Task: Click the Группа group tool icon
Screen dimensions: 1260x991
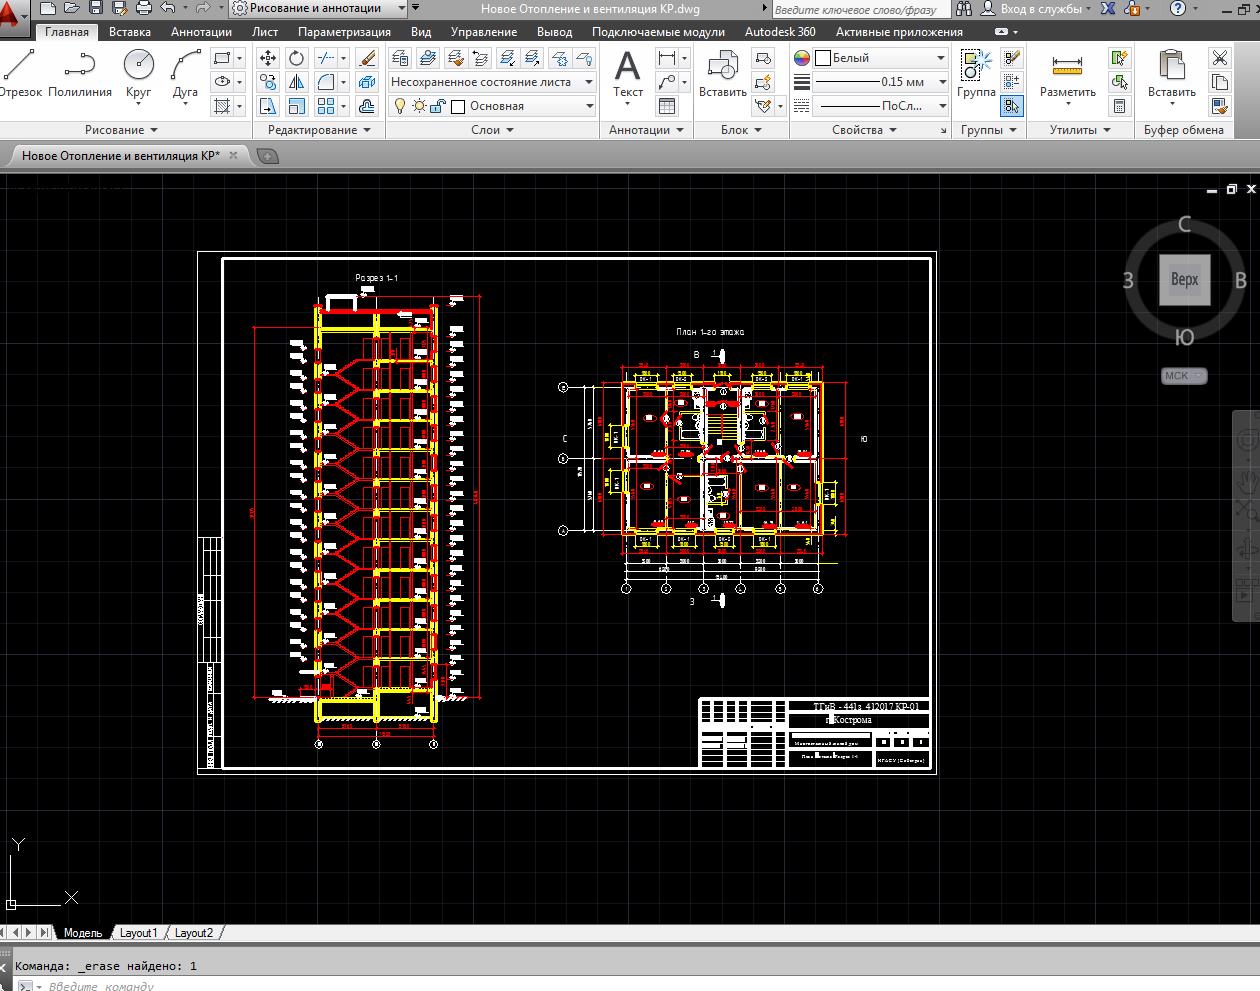Action: point(976,74)
